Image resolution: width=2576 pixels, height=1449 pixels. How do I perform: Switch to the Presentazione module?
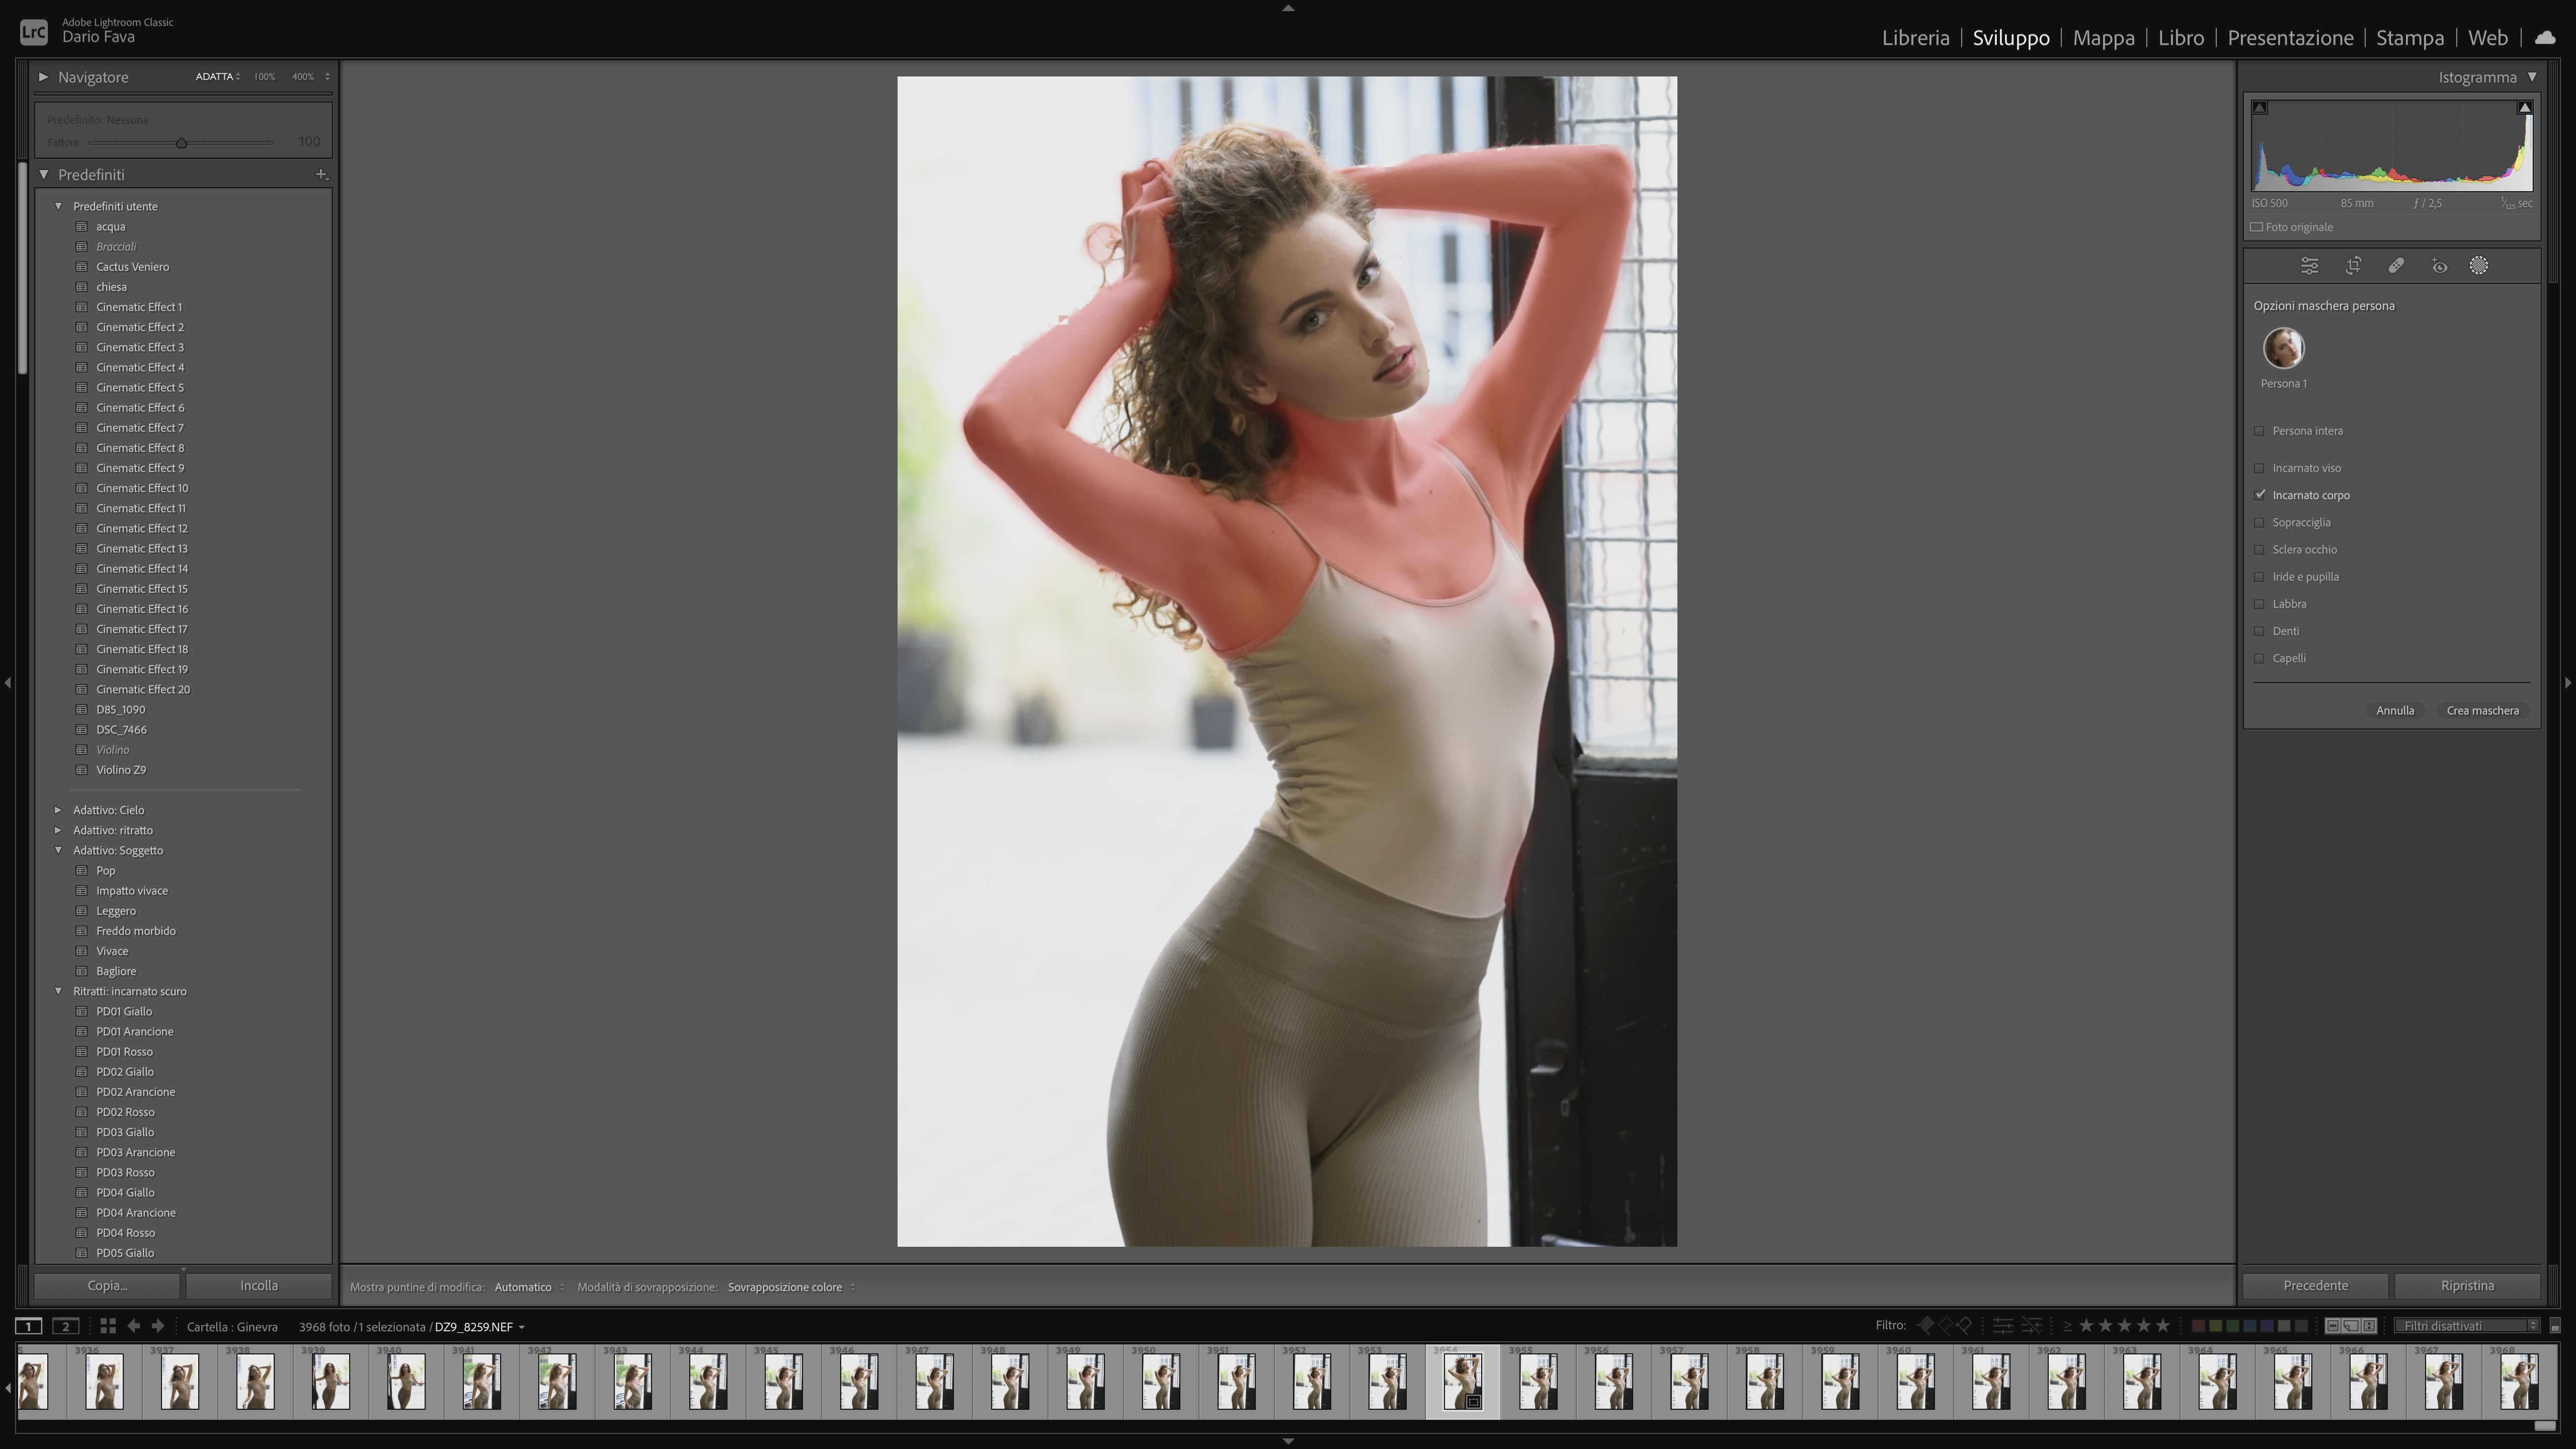click(2290, 37)
